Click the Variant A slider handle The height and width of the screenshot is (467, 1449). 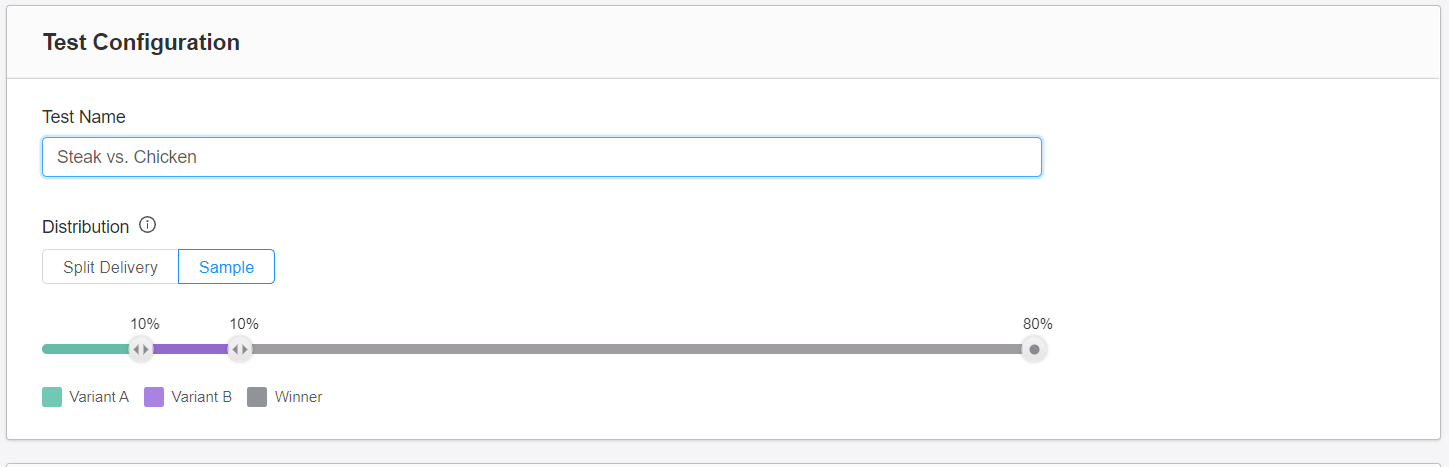point(141,349)
